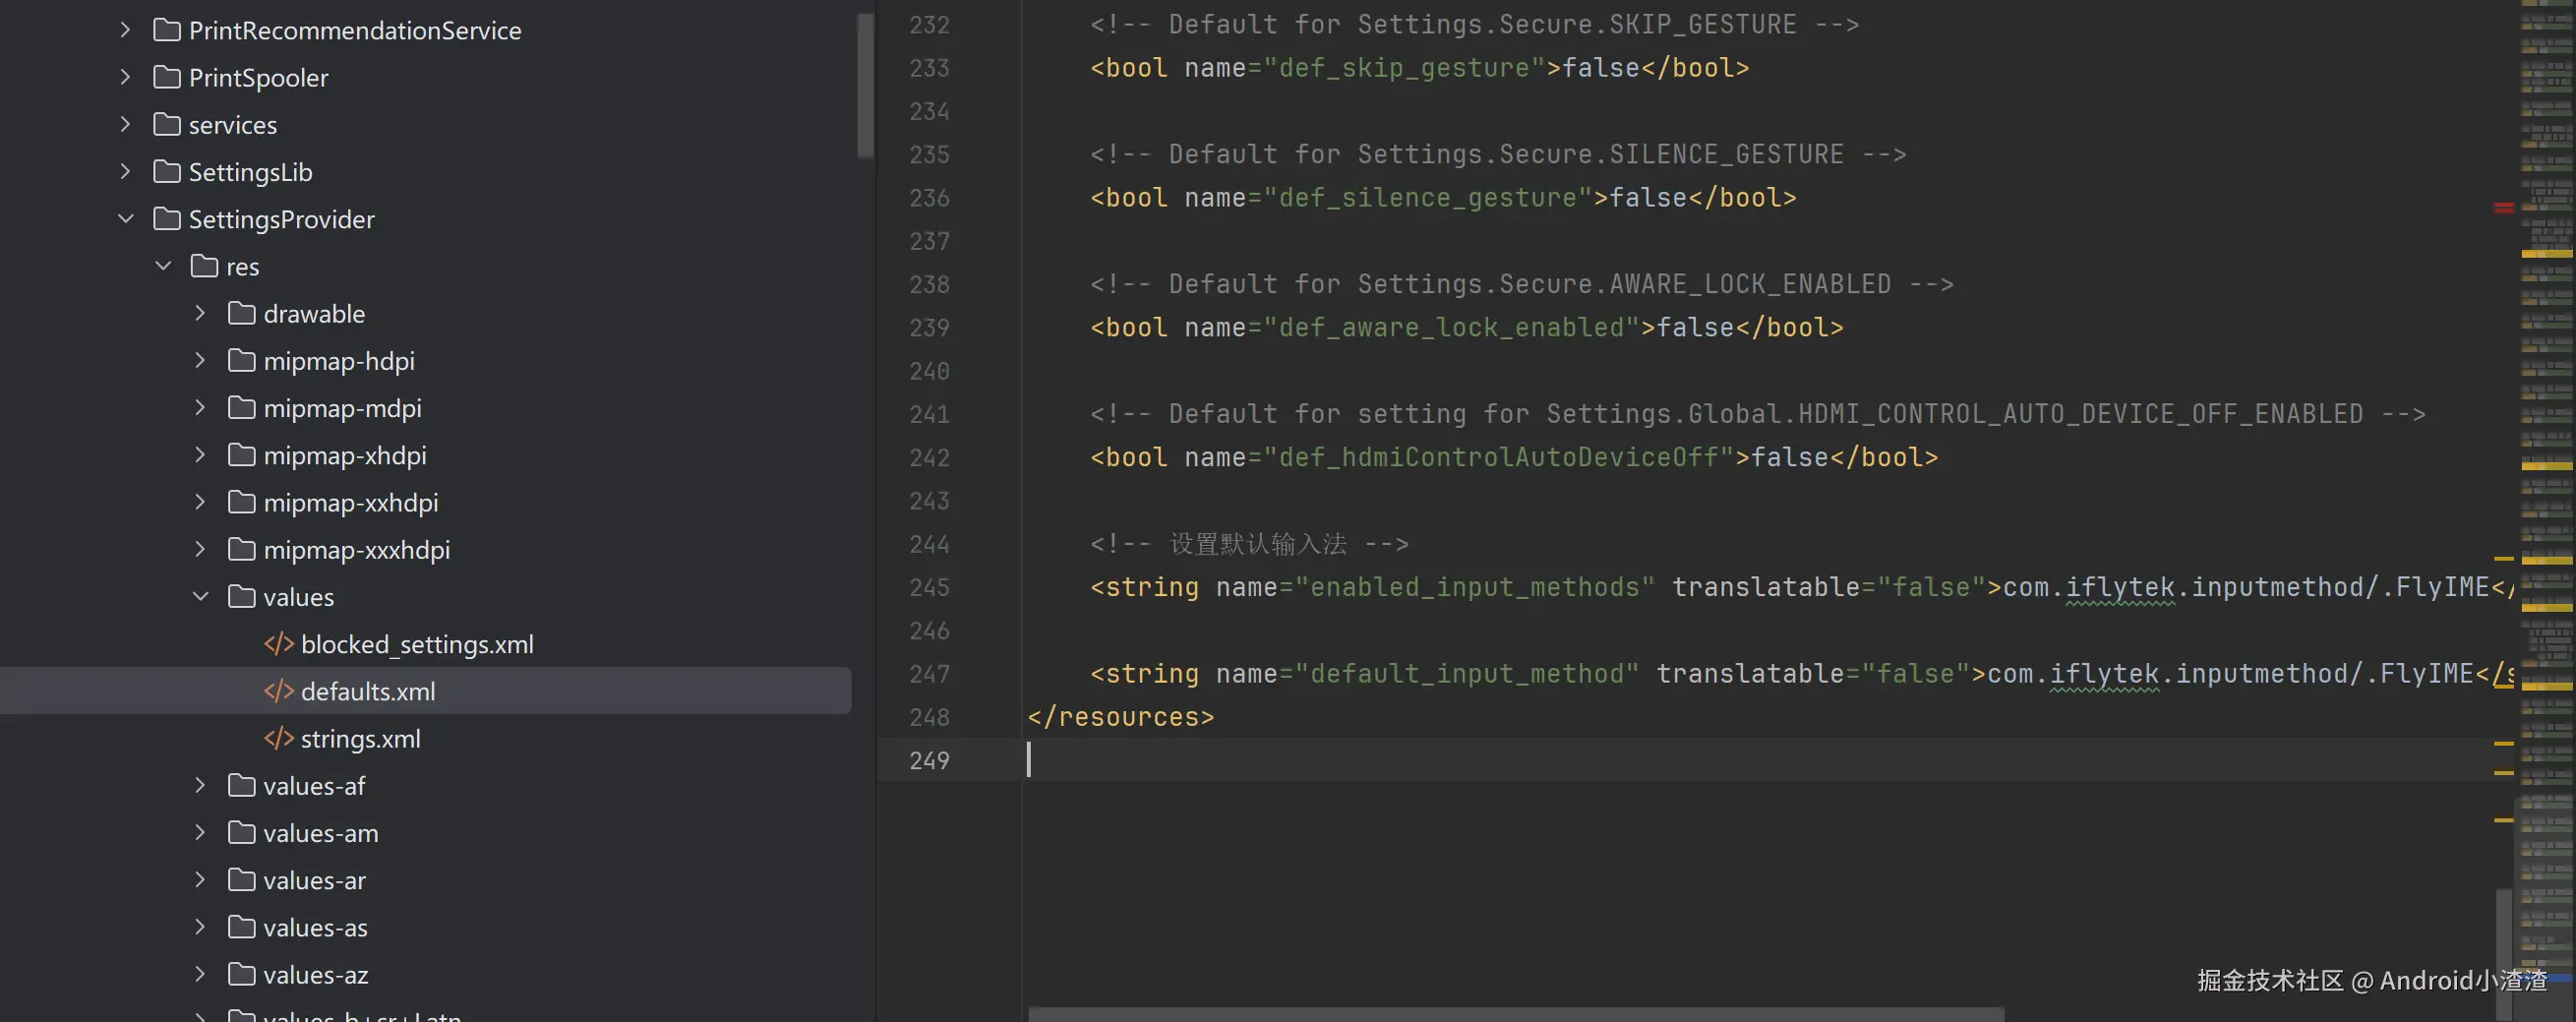Click the def_skip_gesture attribute value

tap(1404, 68)
